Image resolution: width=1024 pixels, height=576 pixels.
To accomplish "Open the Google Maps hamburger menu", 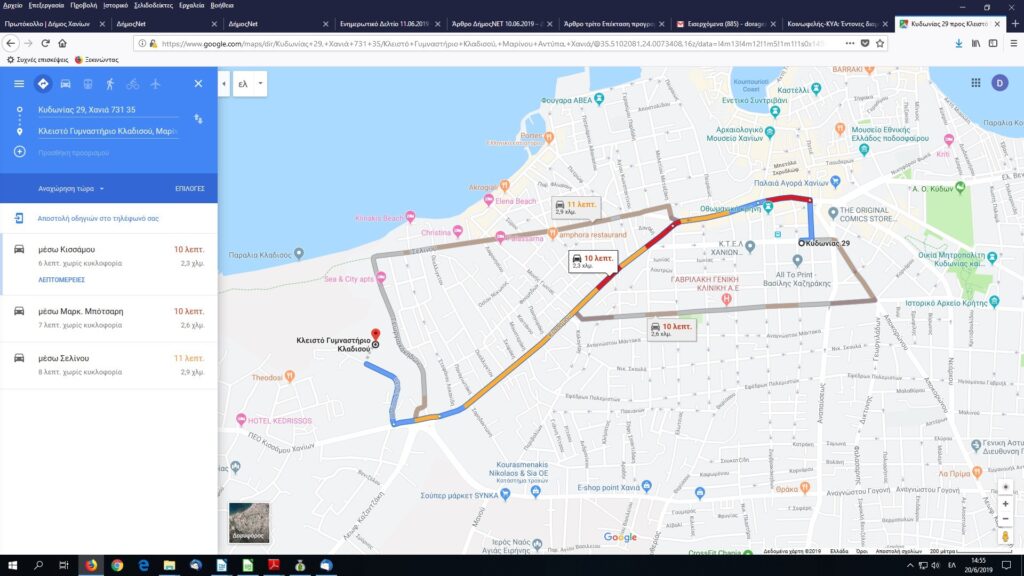I will 19,83.
